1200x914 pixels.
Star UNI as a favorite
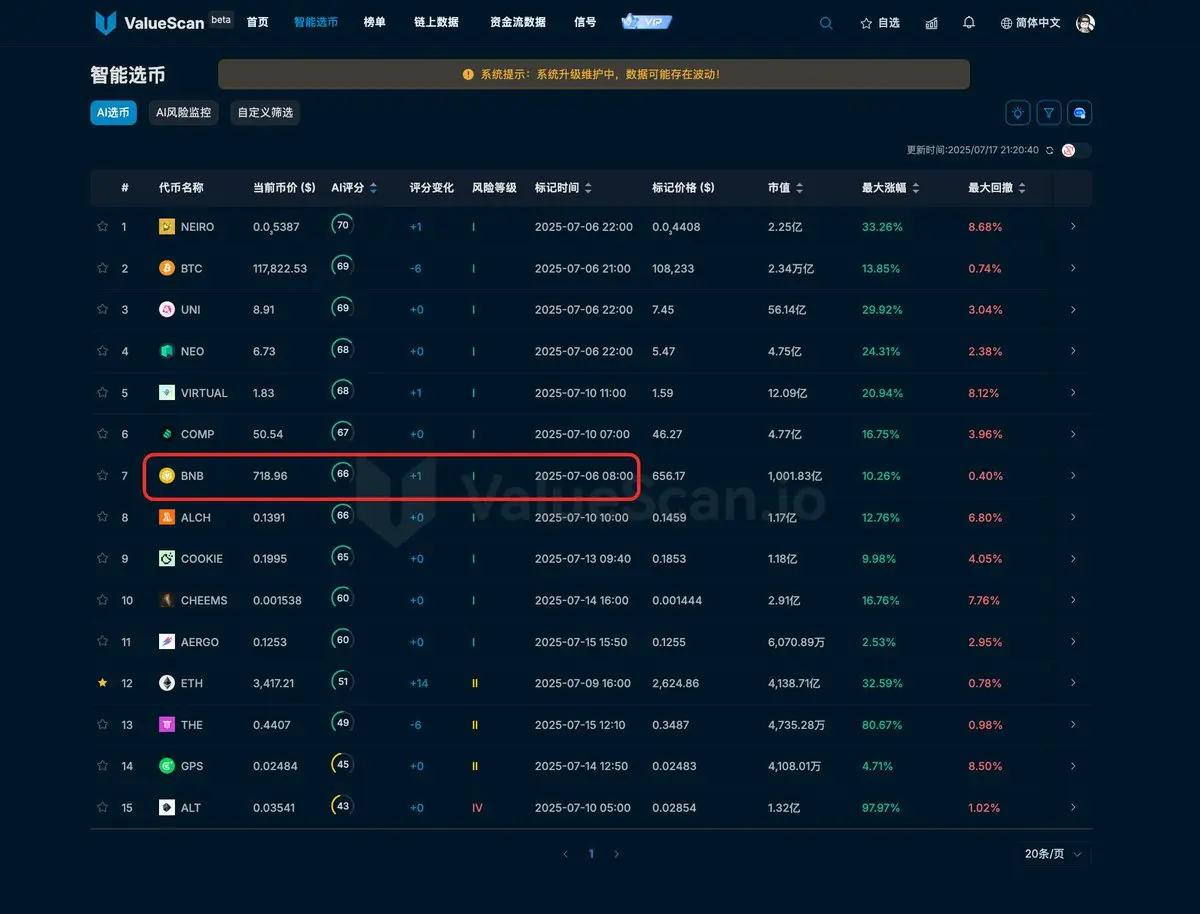102,310
